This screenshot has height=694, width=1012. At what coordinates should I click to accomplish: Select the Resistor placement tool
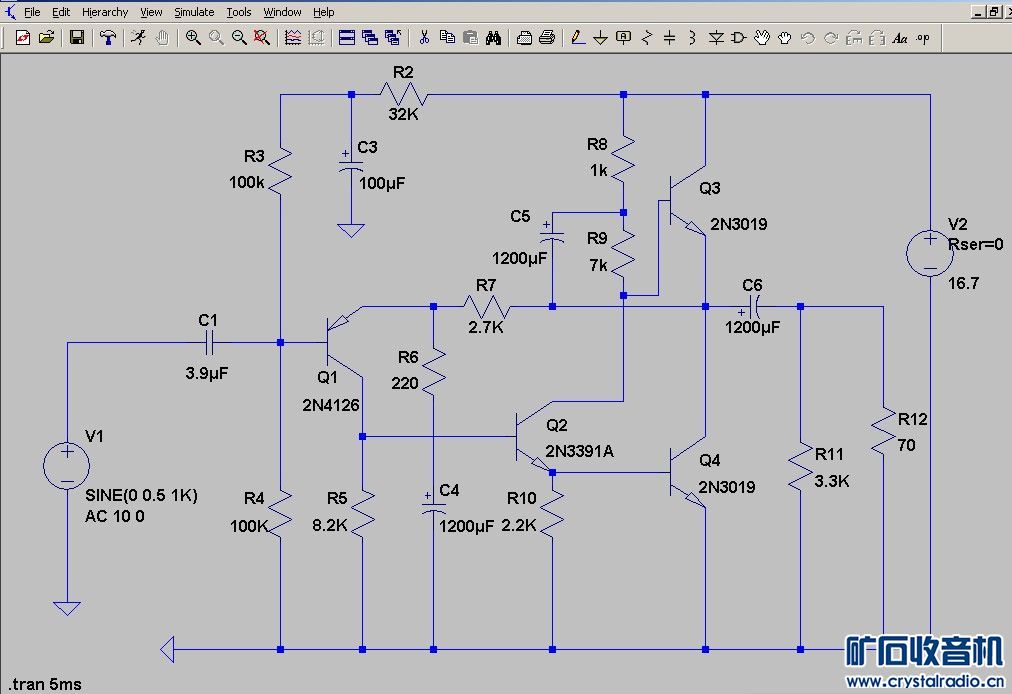pyautogui.click(x=647, y=38)
